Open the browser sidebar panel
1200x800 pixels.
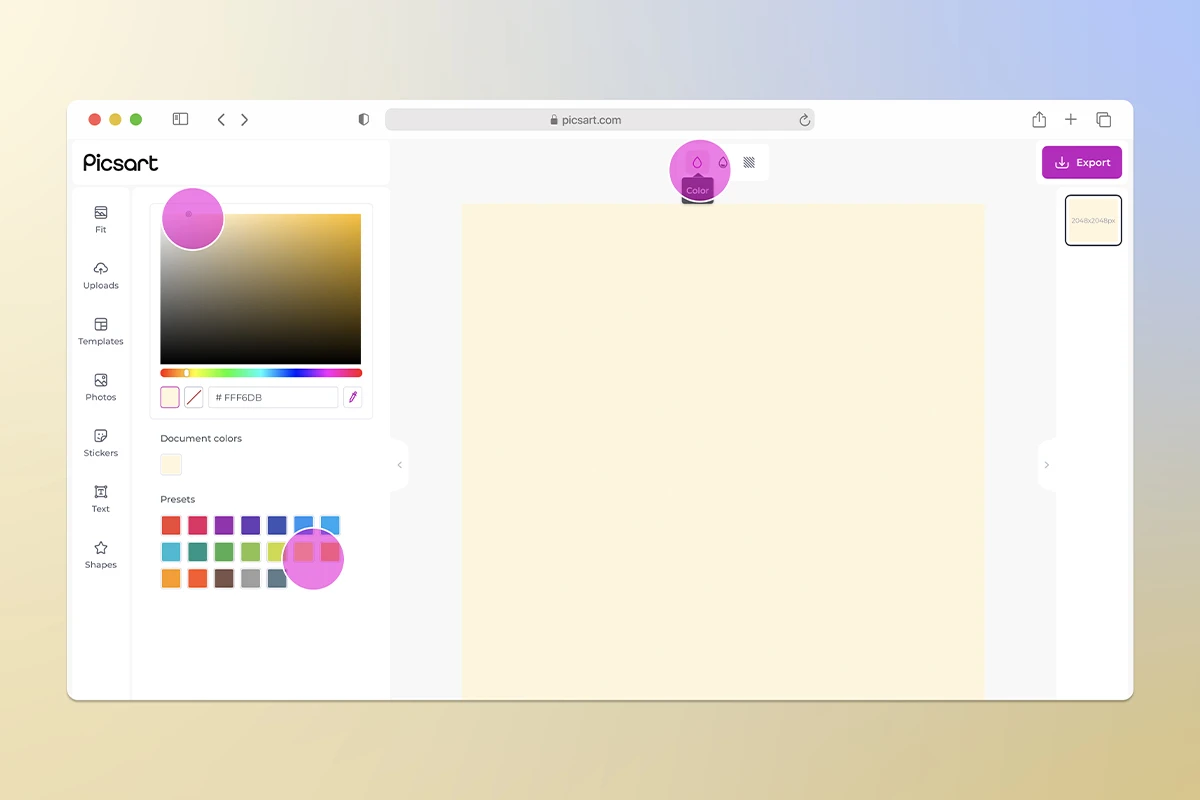(x=180, y=119)
